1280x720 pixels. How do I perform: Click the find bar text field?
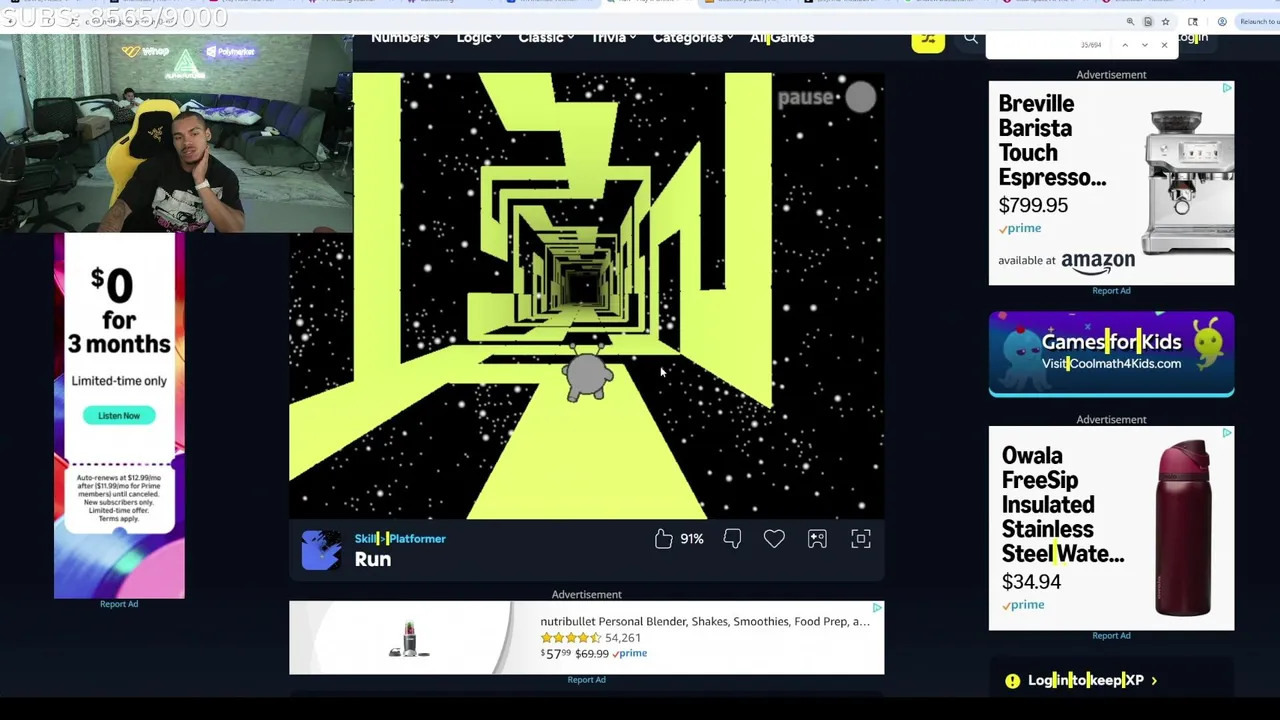click(x=1032, y=45)
